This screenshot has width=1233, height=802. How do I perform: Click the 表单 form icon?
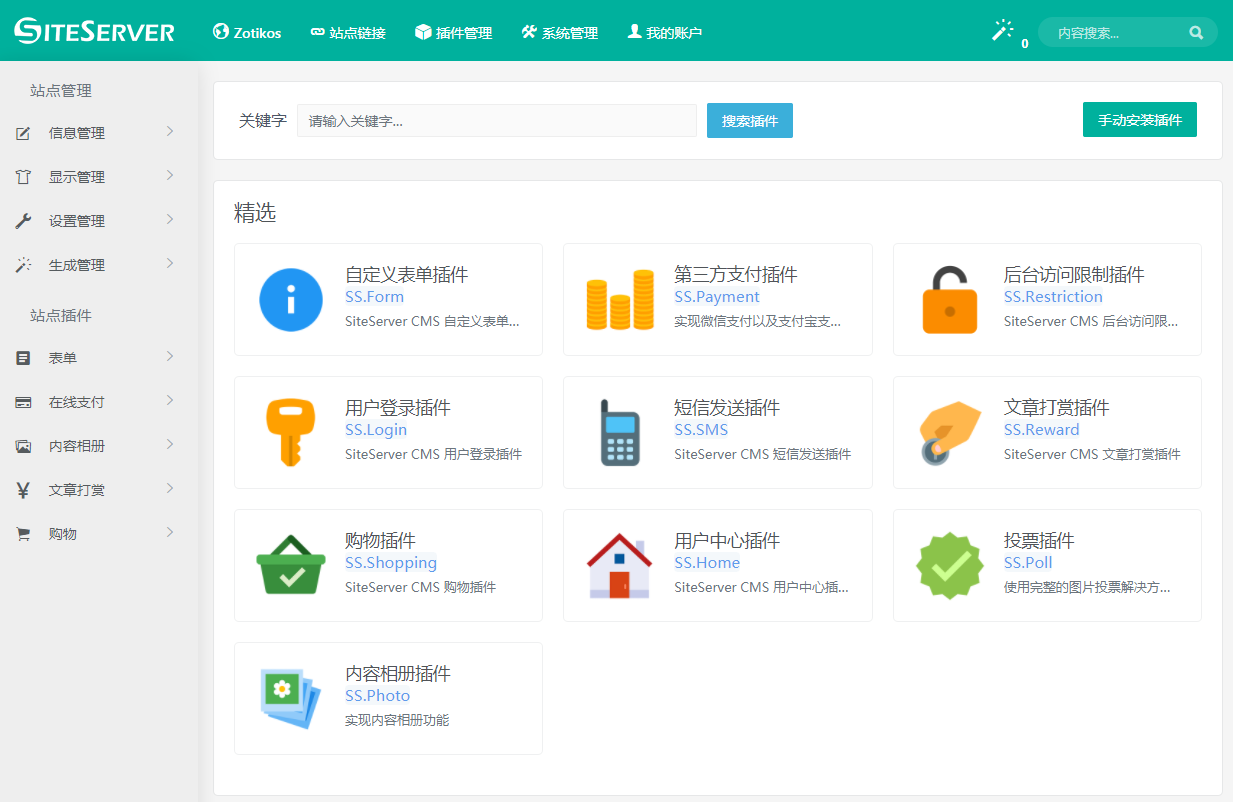tap(23, 358)
